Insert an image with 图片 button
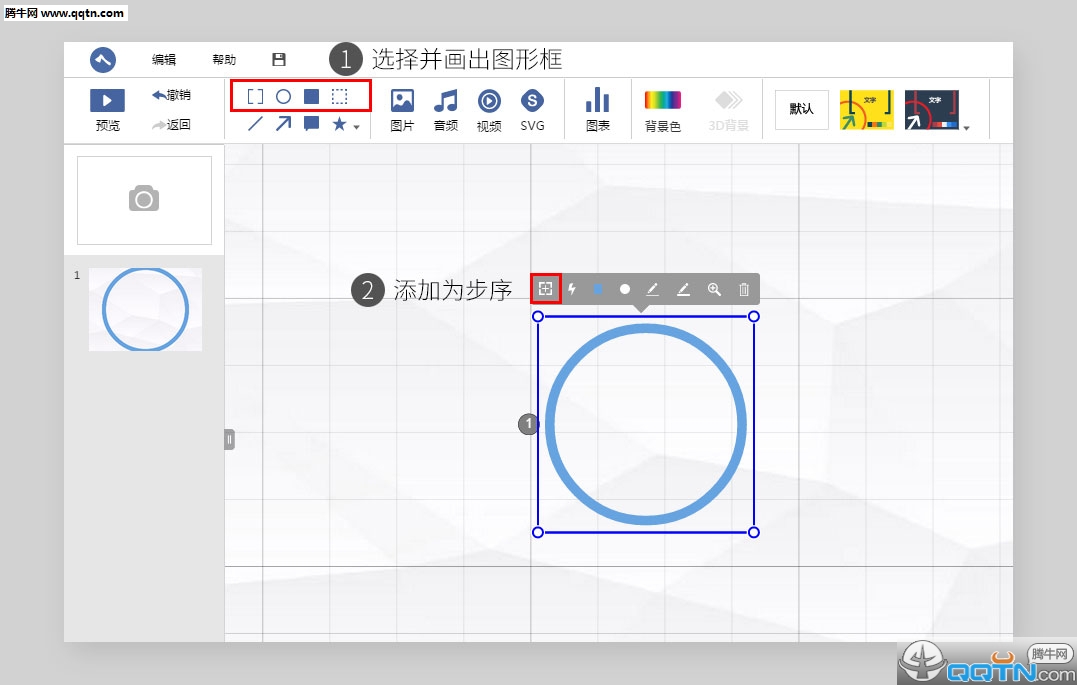The height and width of the screenshot is (685, 1077). pyautogui.click(x=402, y=108)
